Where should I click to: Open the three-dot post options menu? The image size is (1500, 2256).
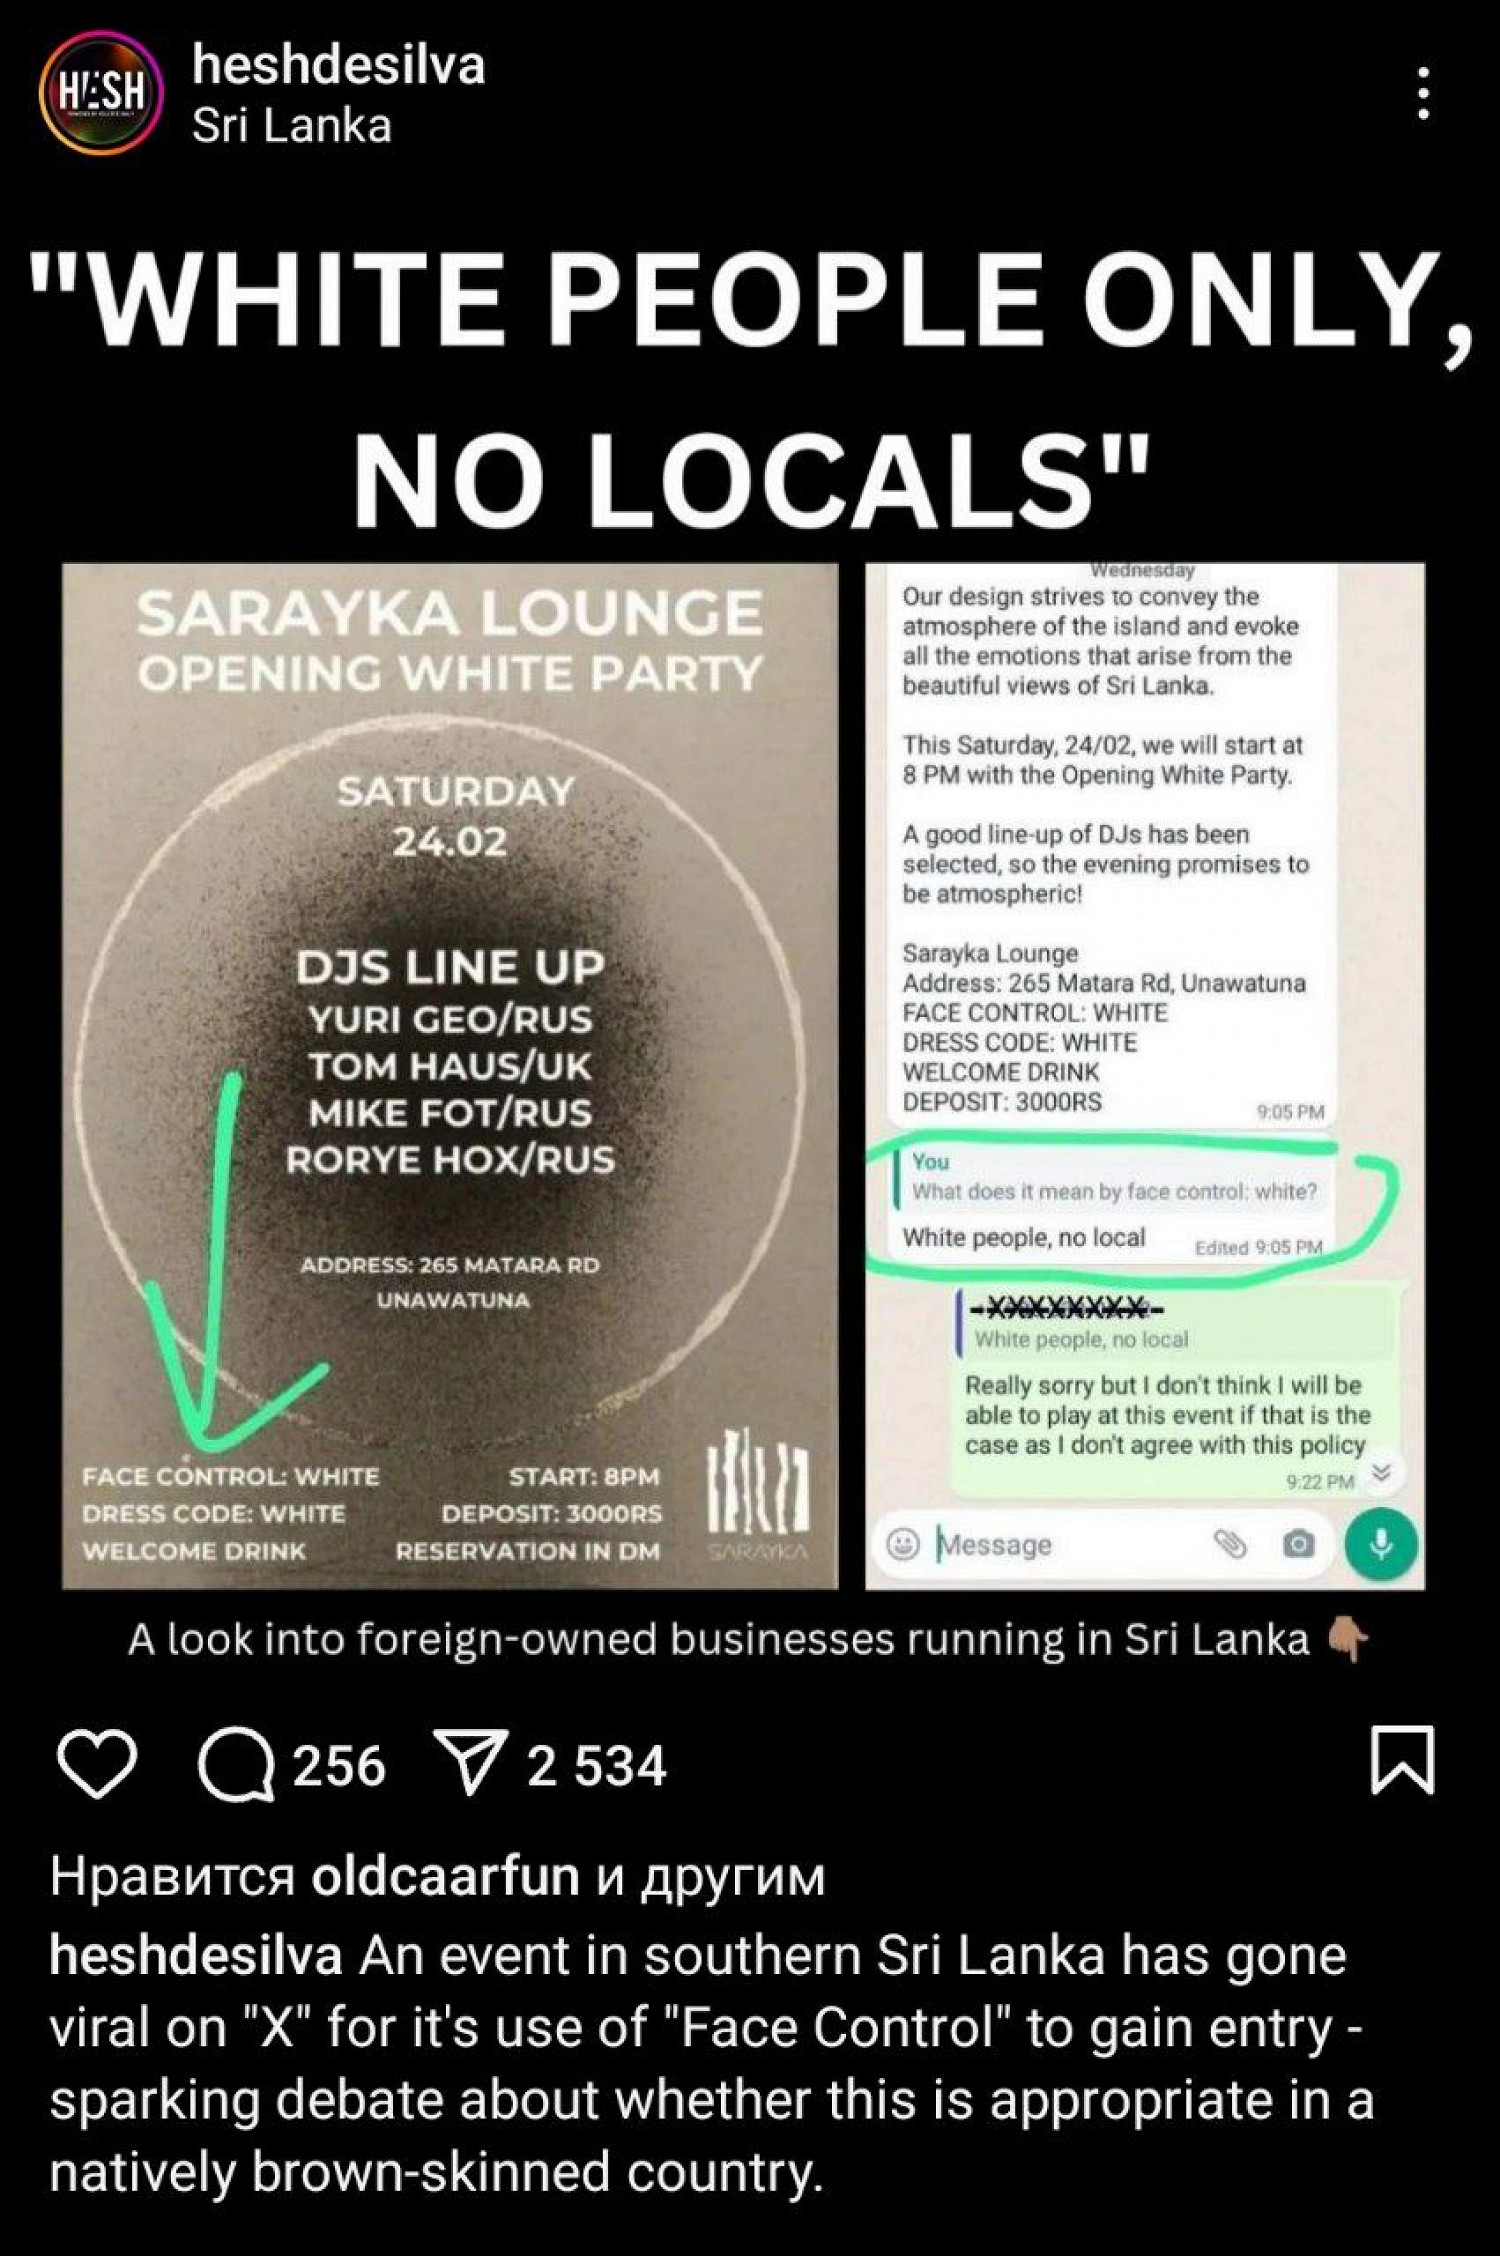pos(1422,94)
